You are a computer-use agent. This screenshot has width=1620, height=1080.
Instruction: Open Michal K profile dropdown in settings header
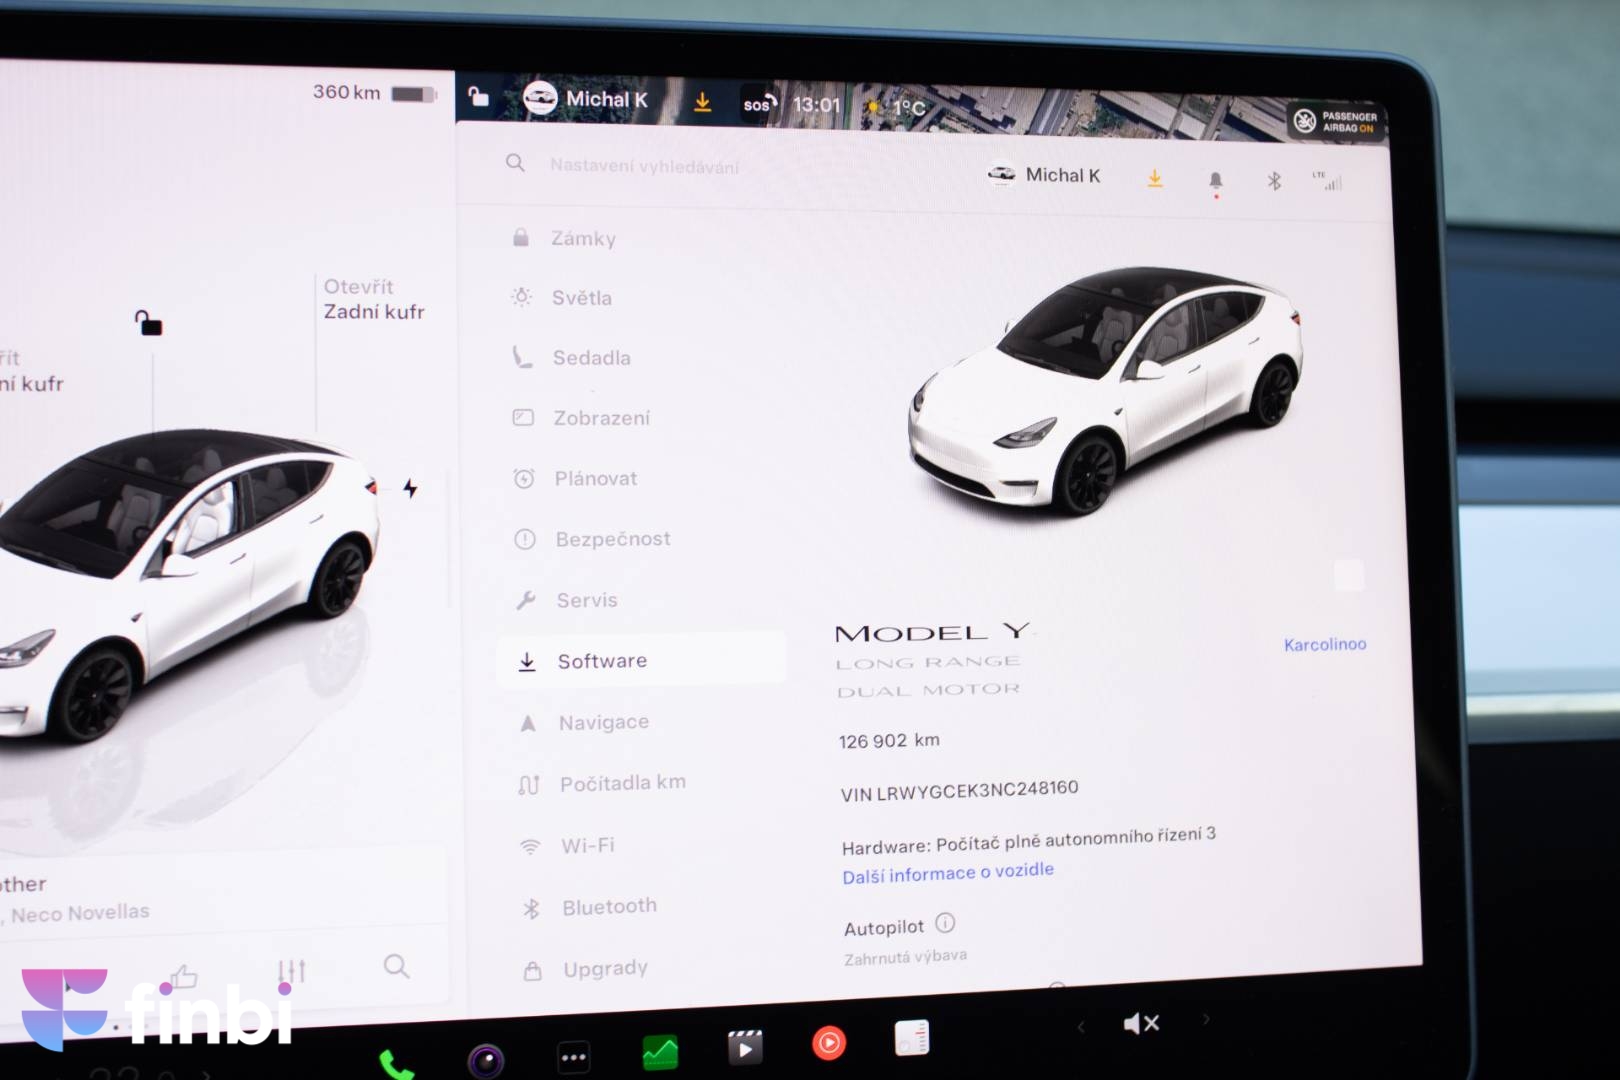tap(1044, 176)
